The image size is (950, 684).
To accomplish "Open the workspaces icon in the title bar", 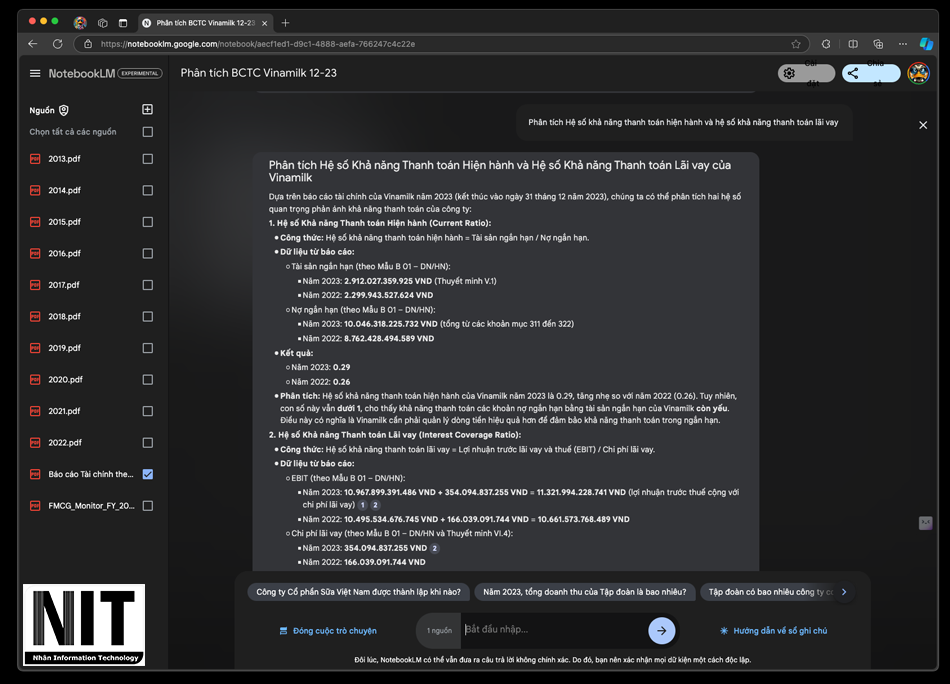I will coord(102,23).
